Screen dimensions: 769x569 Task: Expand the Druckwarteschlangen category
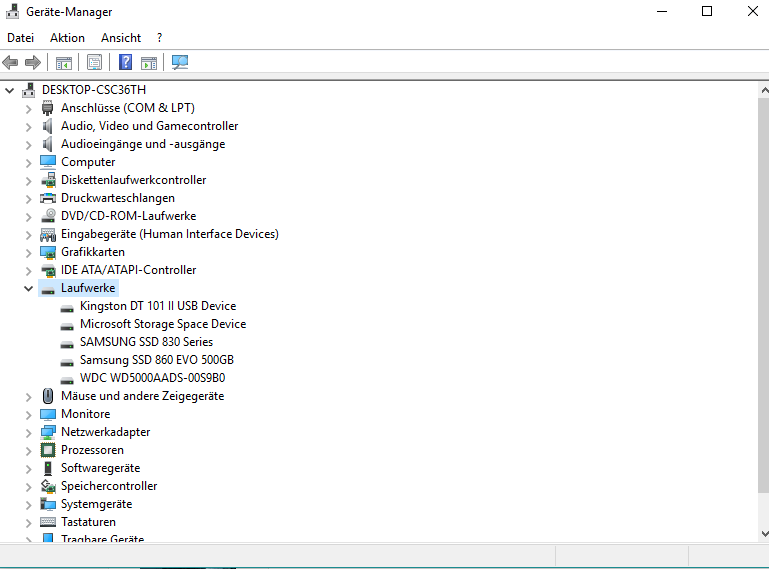coord(28,199)
